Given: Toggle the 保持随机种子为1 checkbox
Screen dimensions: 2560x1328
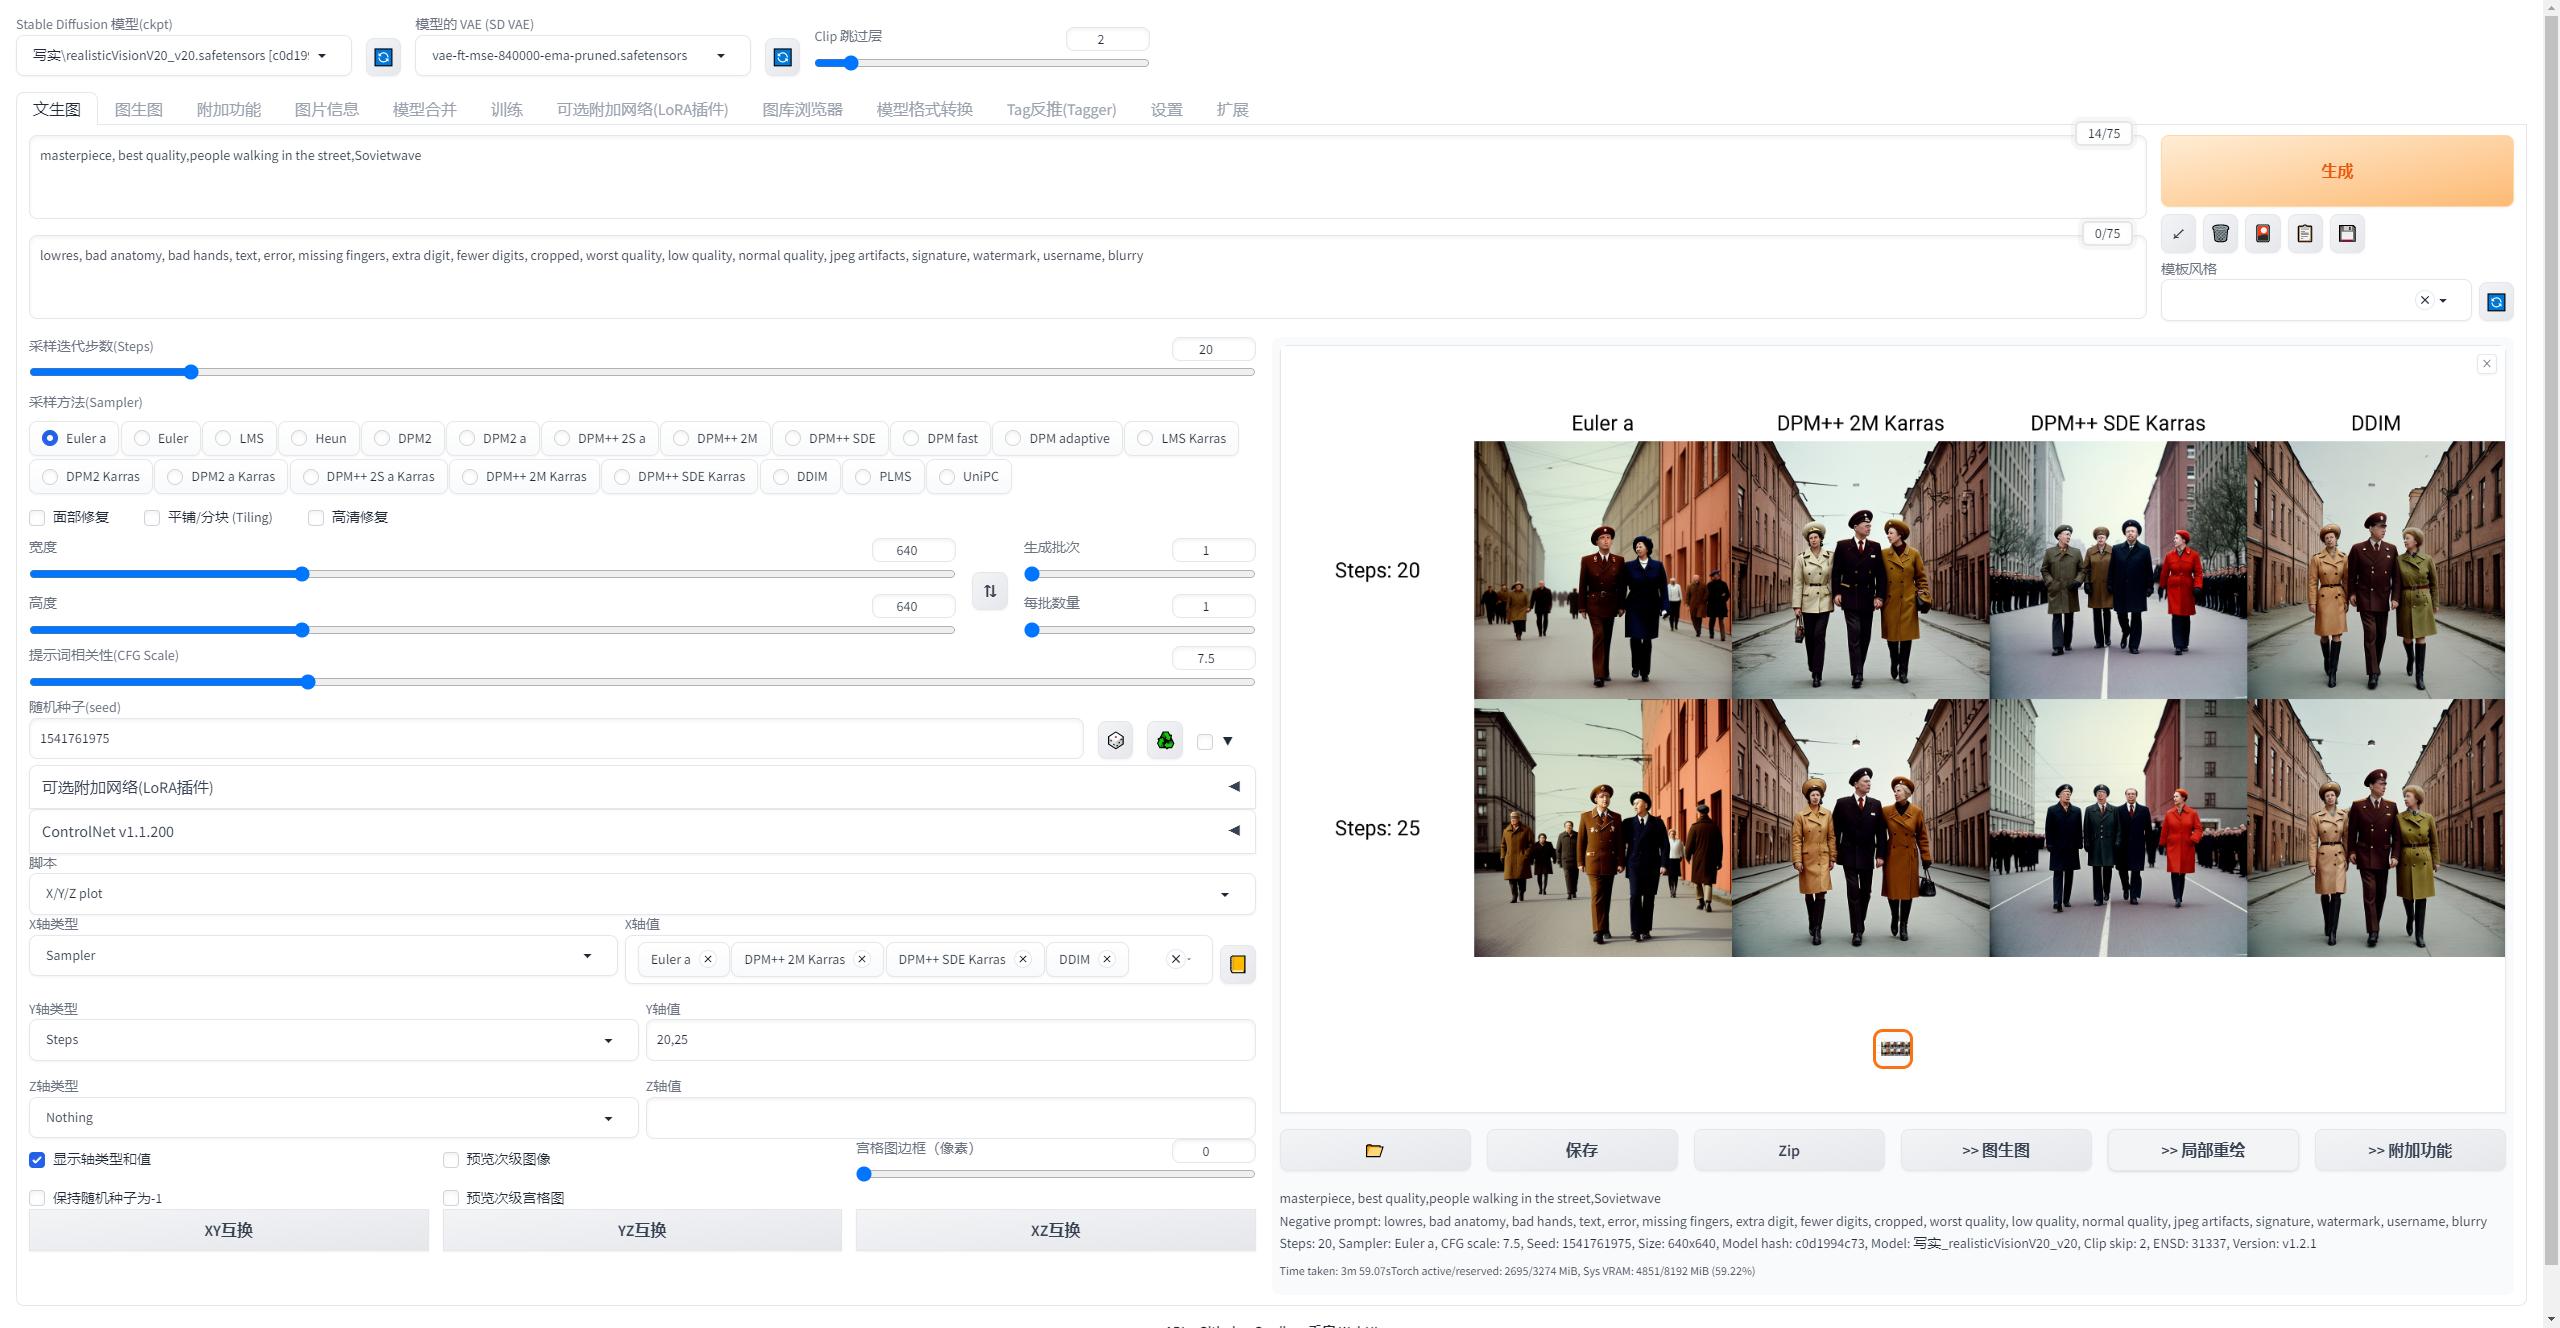Looking at the screenshot, I should [x=37, y=1196].
